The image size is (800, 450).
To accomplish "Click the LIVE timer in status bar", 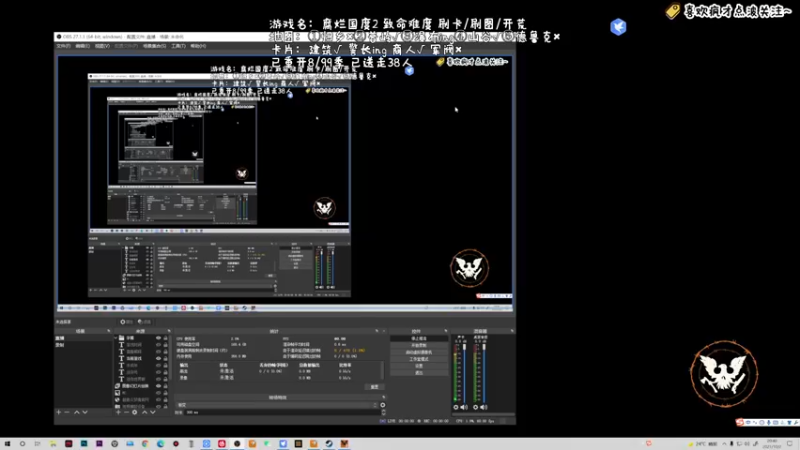I will [x=401, y=421].
